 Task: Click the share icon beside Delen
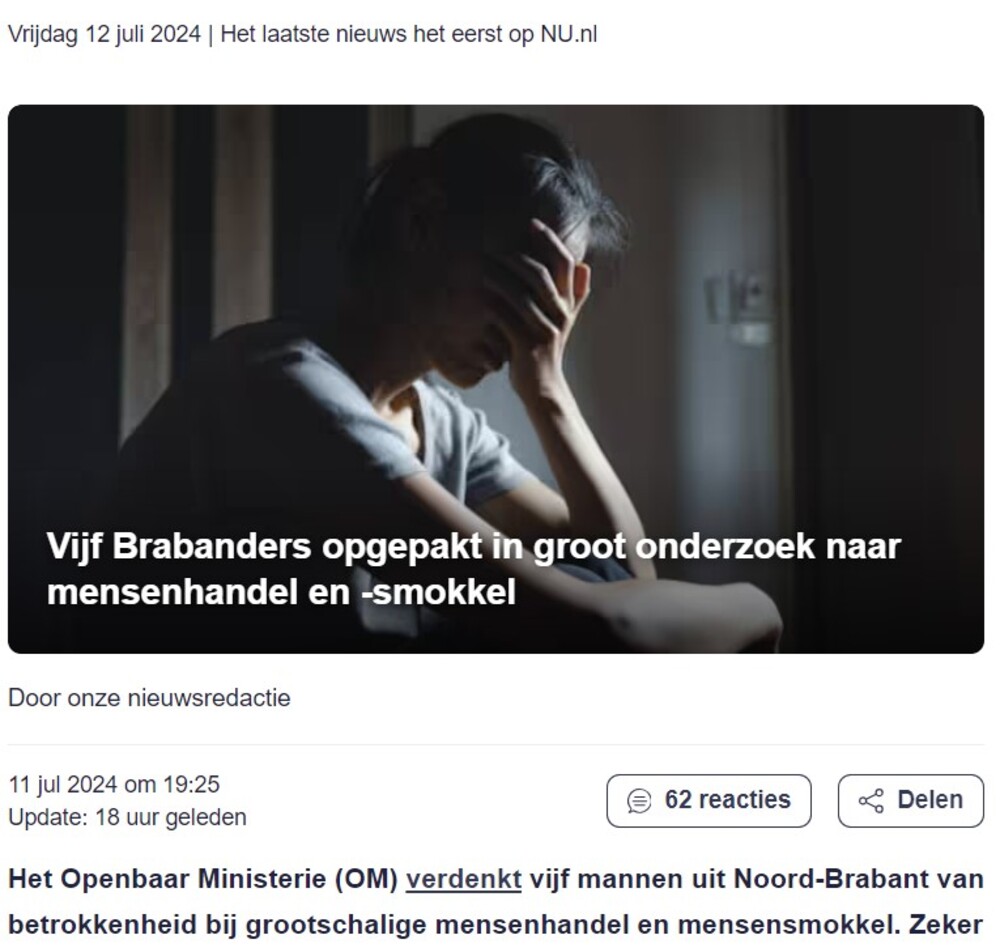tap(871, 801)
